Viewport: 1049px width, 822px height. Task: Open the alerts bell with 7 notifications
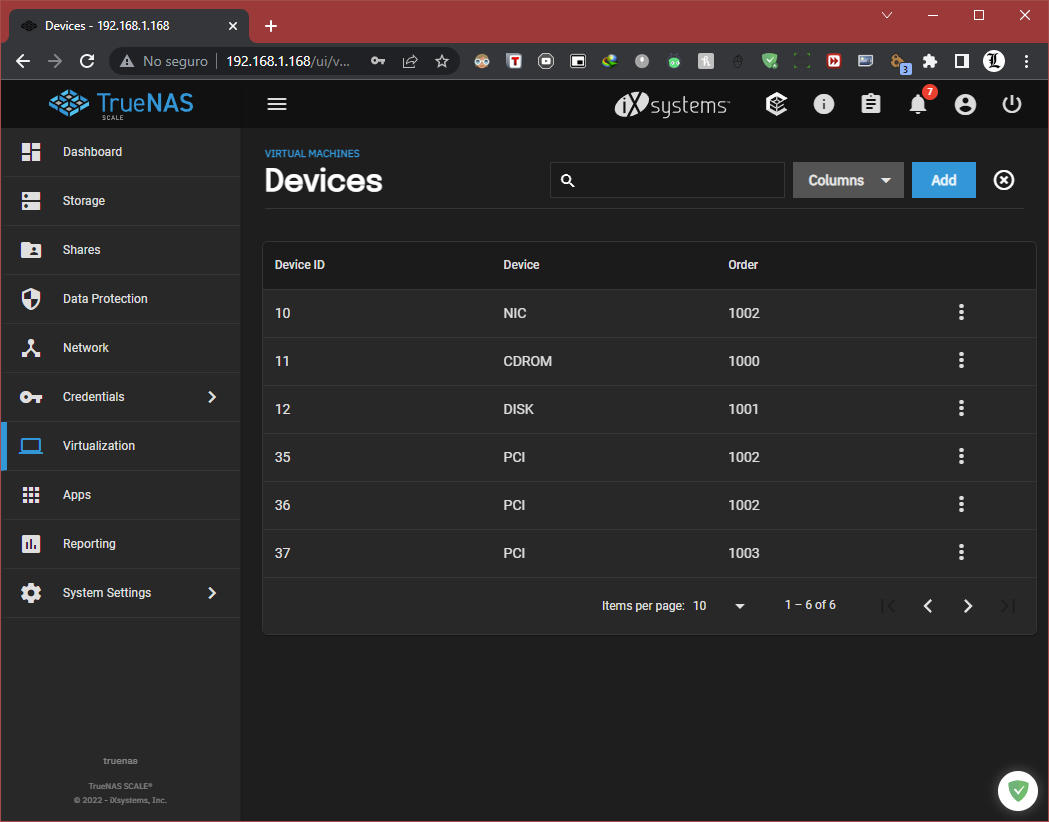pos(919,104)
